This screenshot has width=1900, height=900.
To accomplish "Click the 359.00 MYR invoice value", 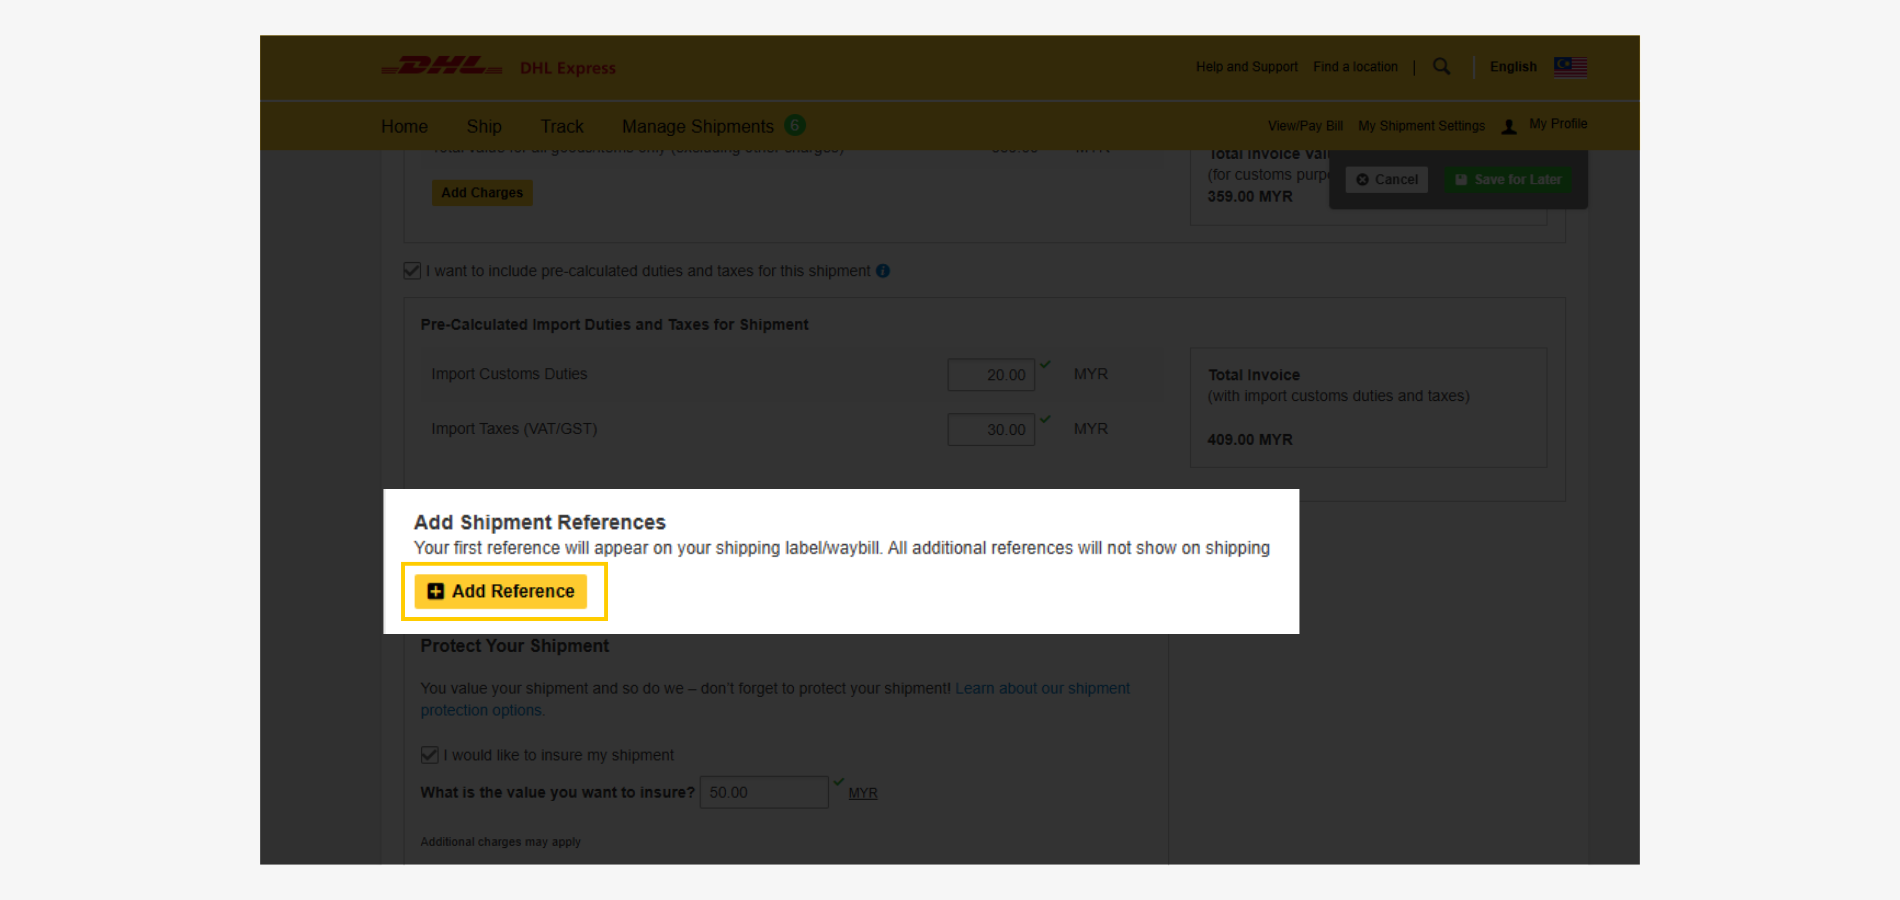I will click(x=1250, y=197).
